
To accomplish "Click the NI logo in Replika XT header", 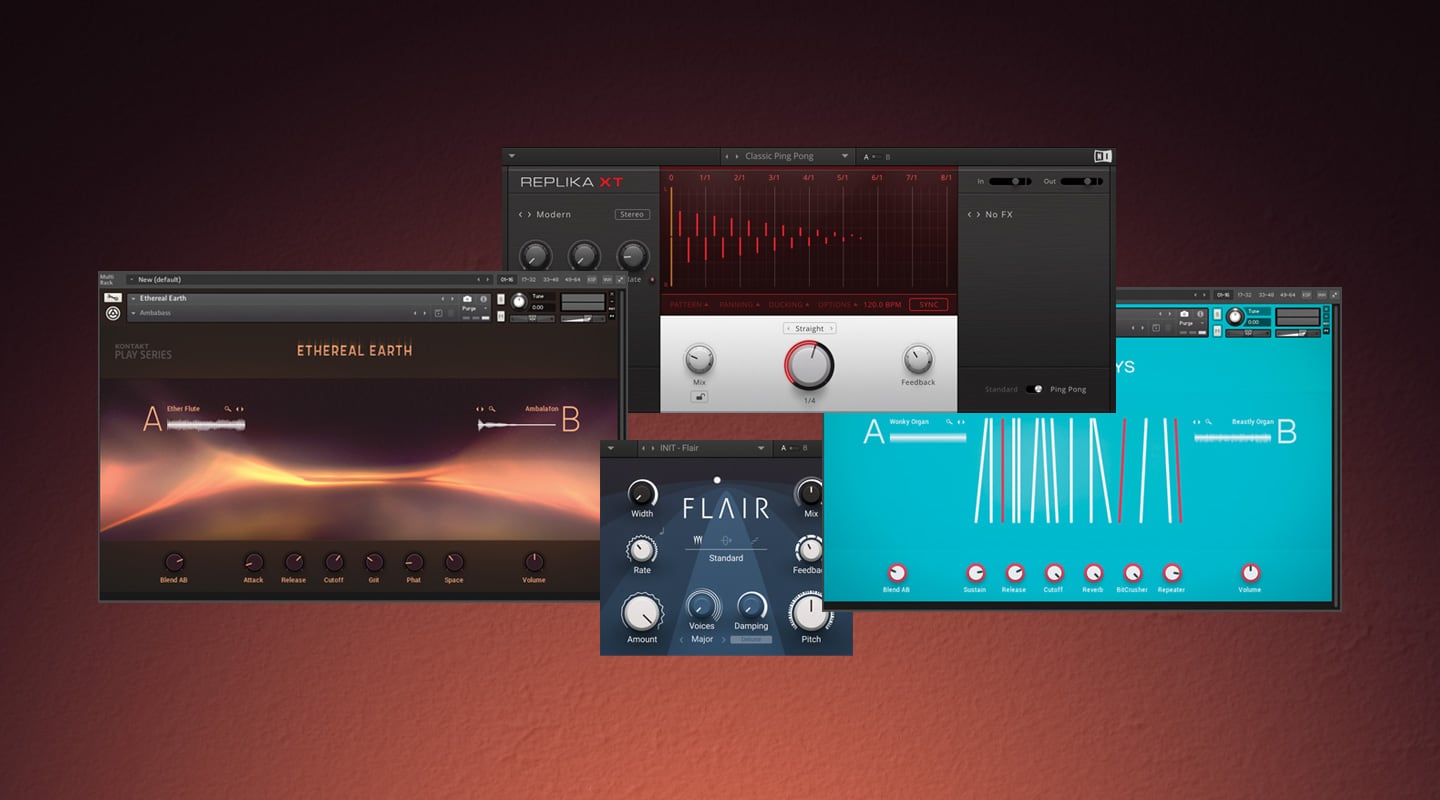I will click(x=1102, y=156).
